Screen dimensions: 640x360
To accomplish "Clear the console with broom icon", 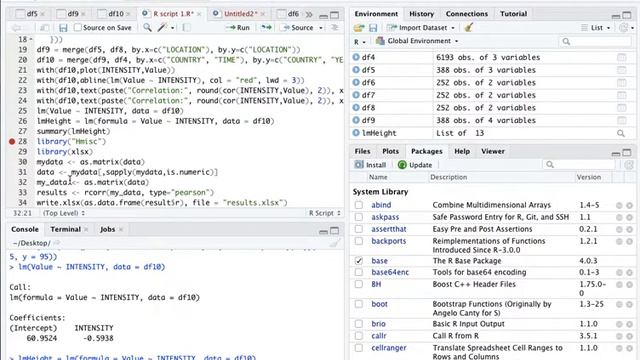I will pos(334,243).
